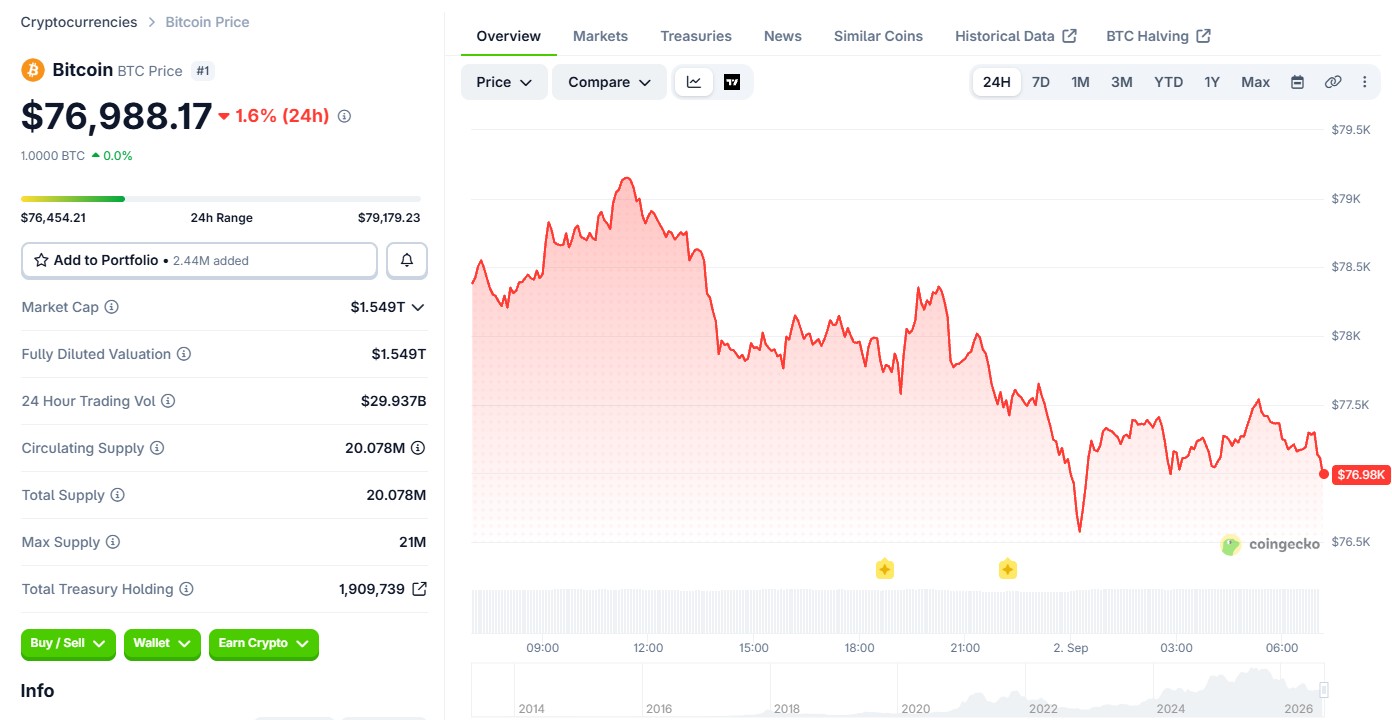
Task: Open the Buy / Sell dropdown
Action: [68, 644]
